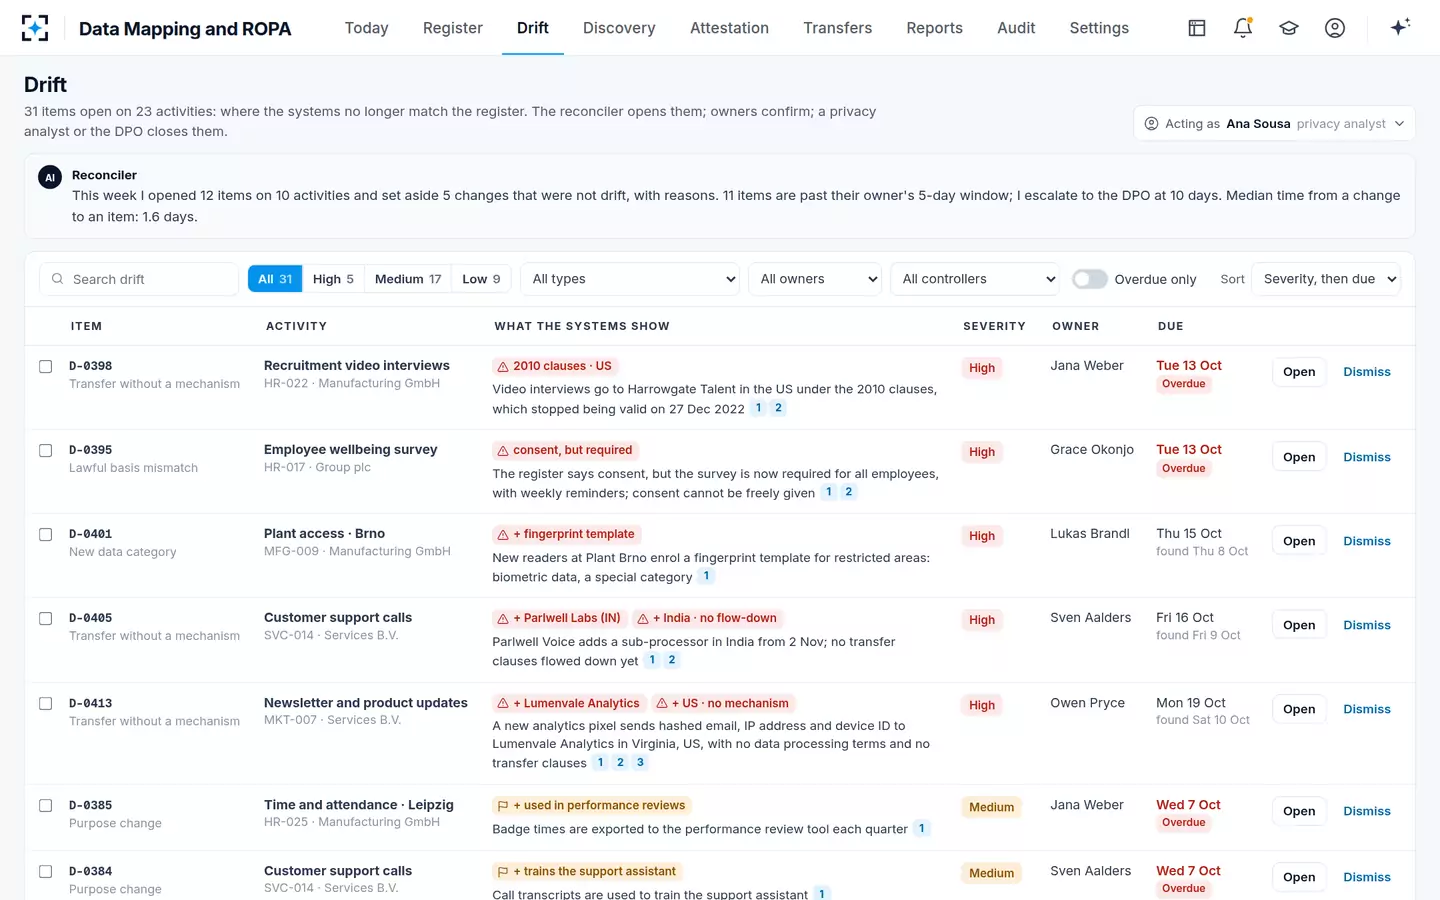Viewport: 1440px width, 900px height.
Task: Open the layout panel icon in the header
Action: 1197,28
